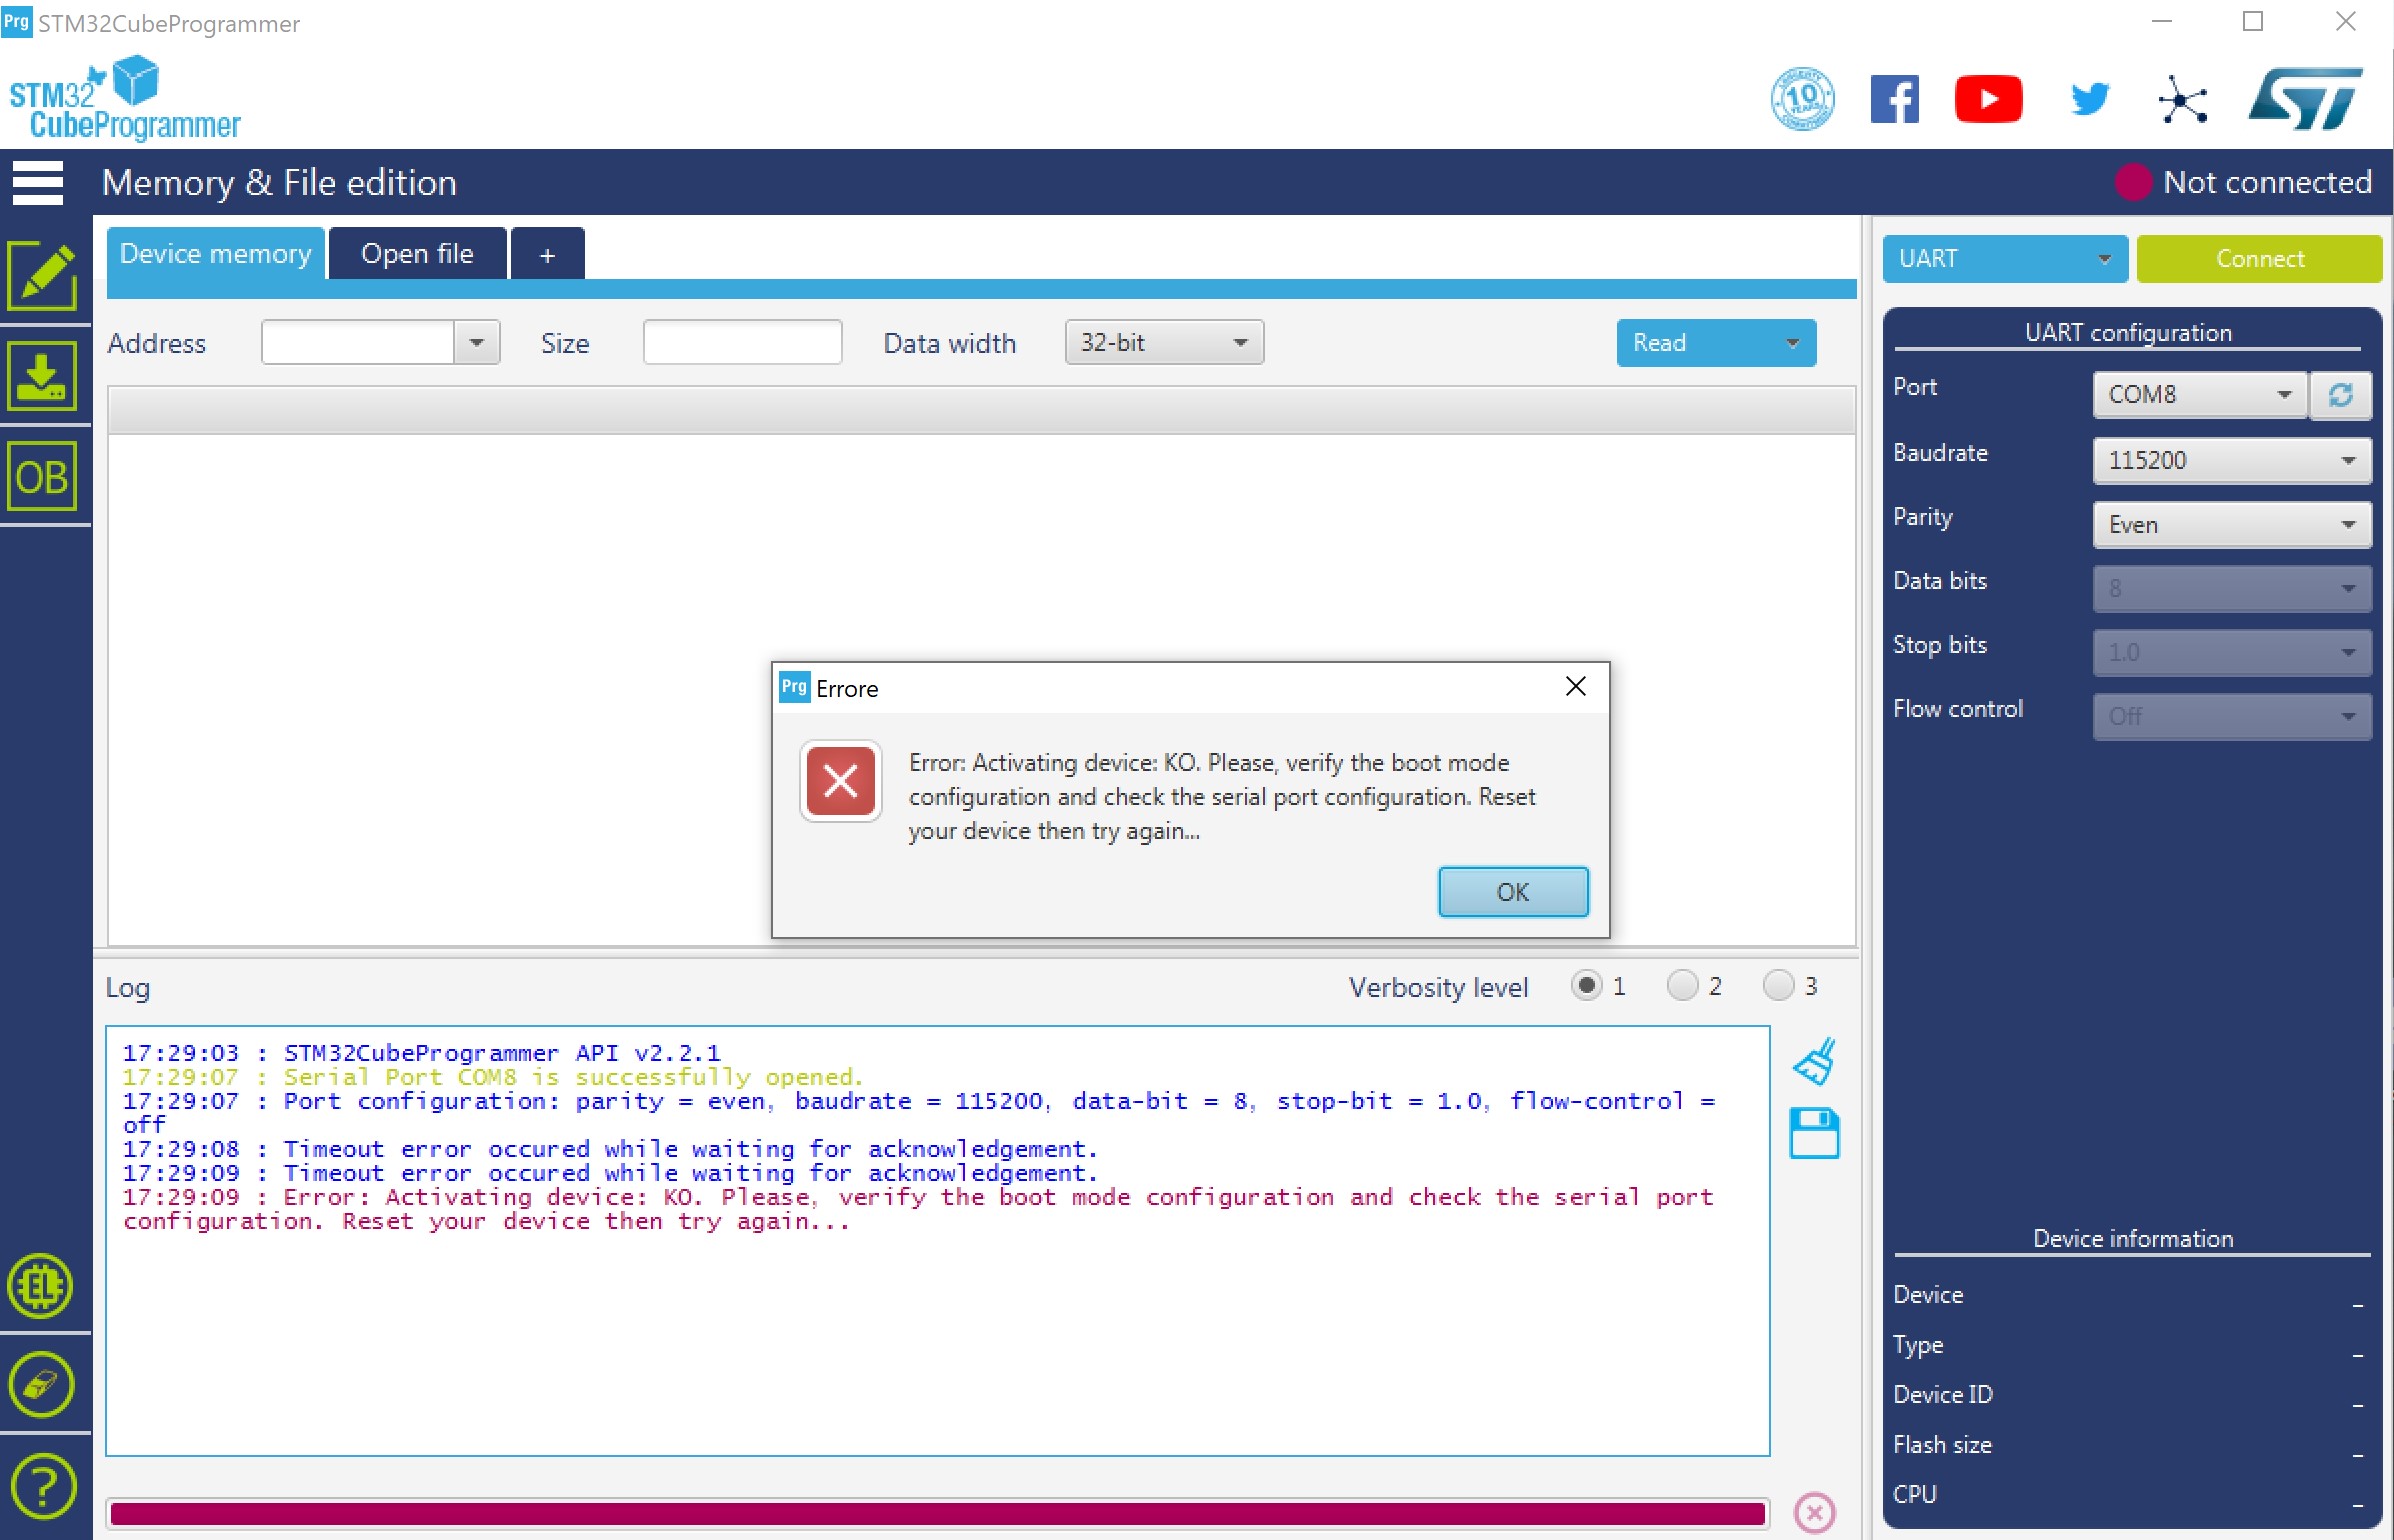Open the help question mark icon
The height and width of the screenshot is (1540, 2394).
pyautogui.click(x=42, y=1486)
